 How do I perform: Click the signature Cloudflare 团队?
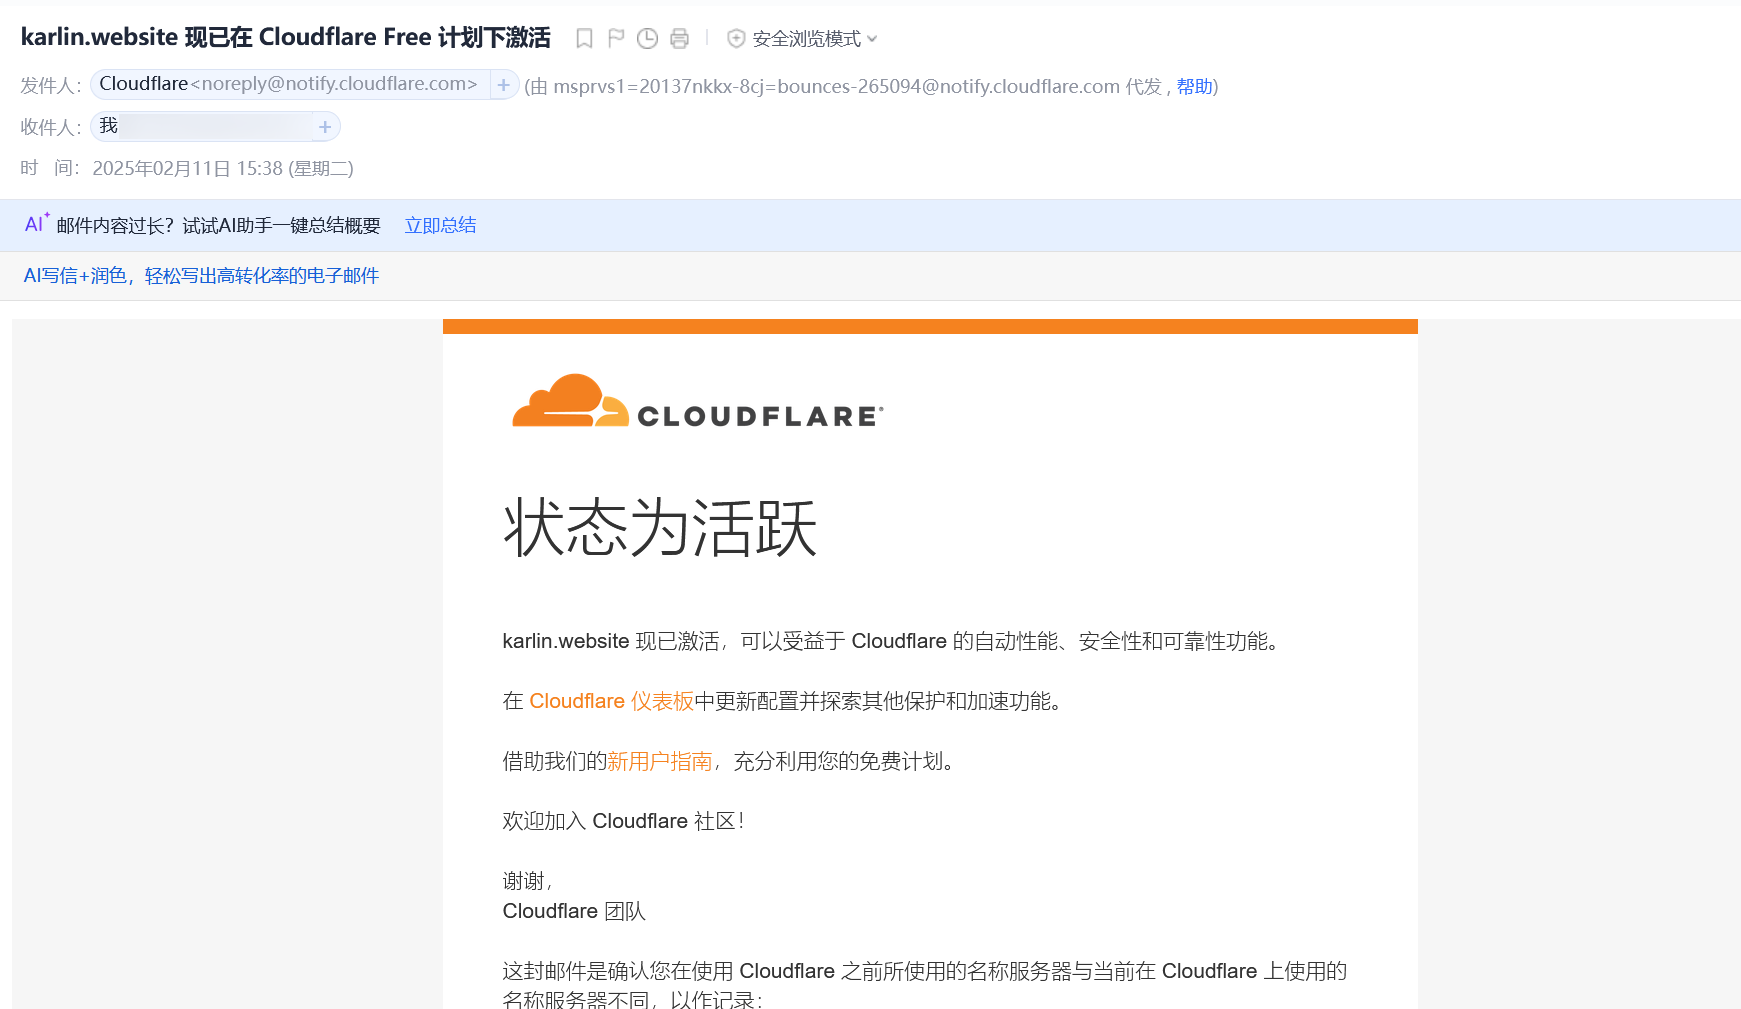(574, 911)
